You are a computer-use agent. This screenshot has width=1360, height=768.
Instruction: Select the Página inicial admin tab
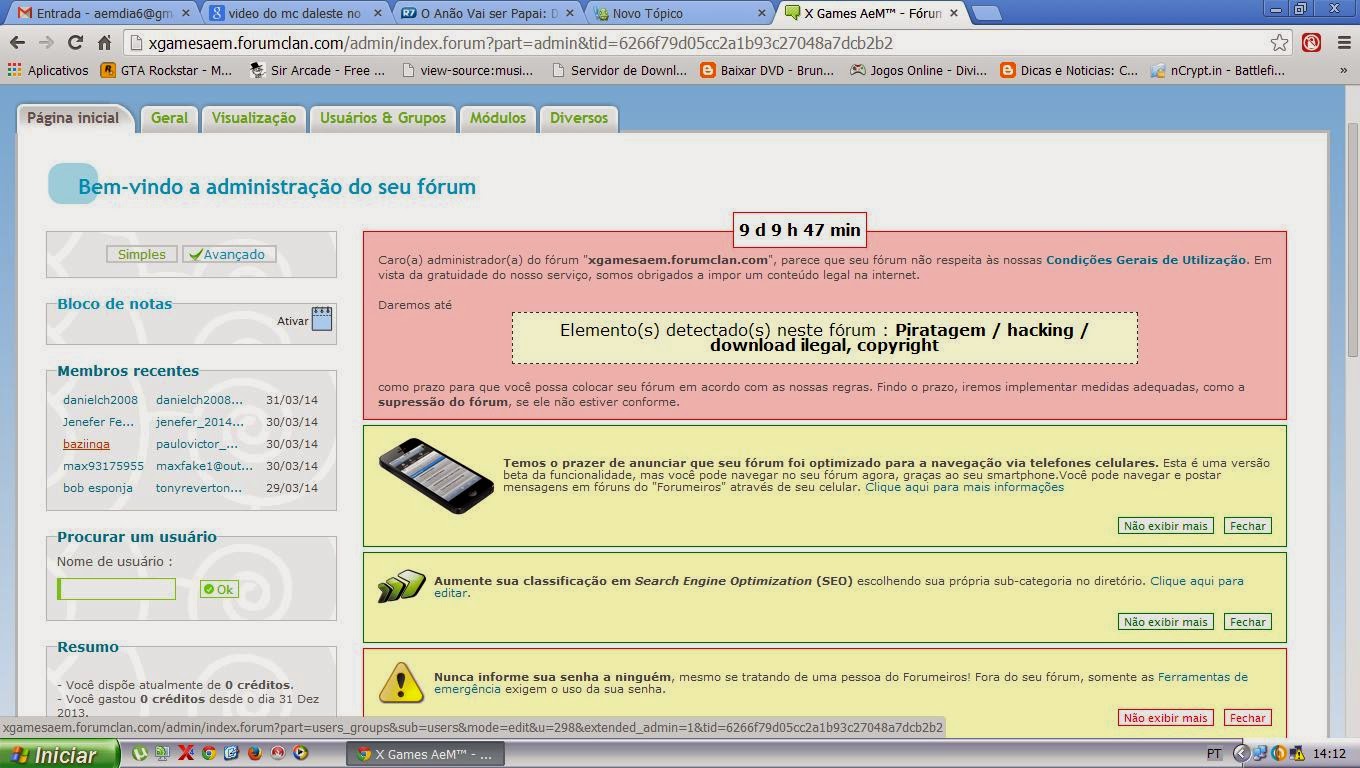(73, 118)
